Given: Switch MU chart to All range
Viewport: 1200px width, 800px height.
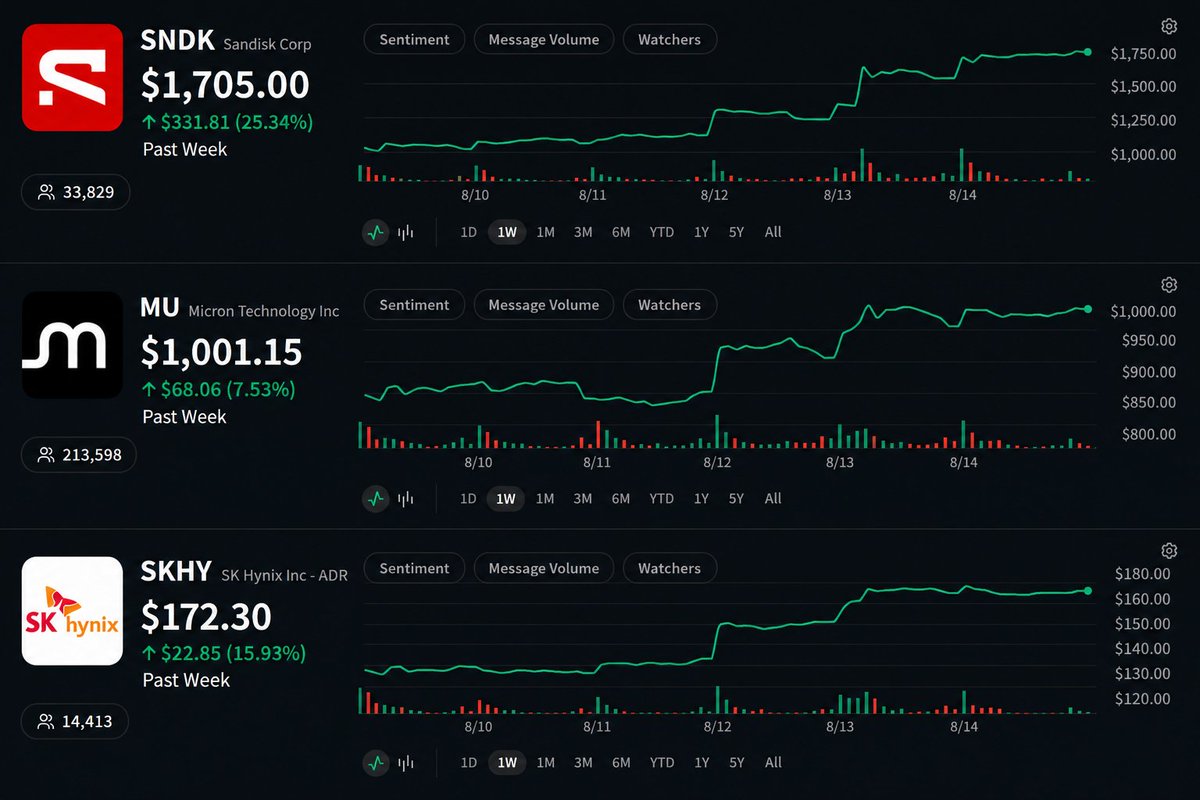Looking at the screenshot, I should pos(773,498).
